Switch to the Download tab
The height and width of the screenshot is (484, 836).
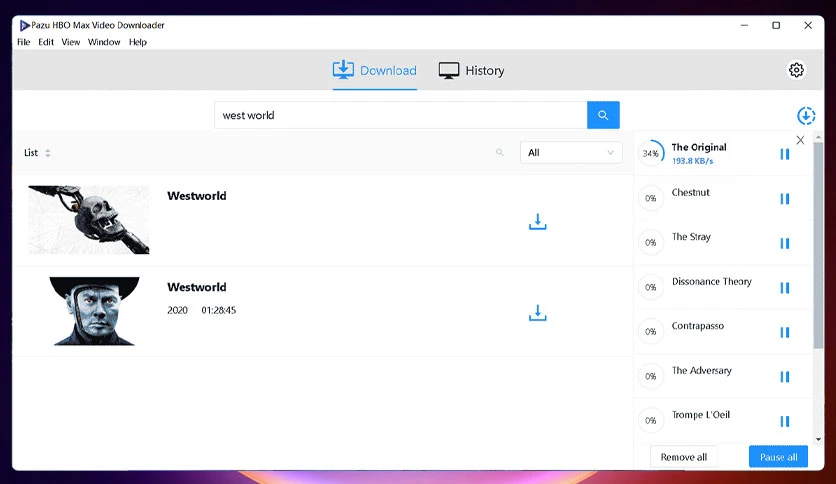tap(374, 70)
